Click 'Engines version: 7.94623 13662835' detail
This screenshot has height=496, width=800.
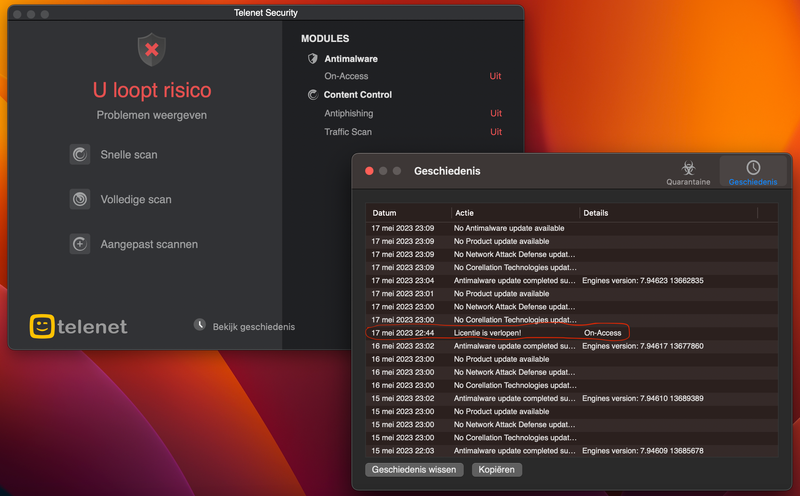pos(642,281)
